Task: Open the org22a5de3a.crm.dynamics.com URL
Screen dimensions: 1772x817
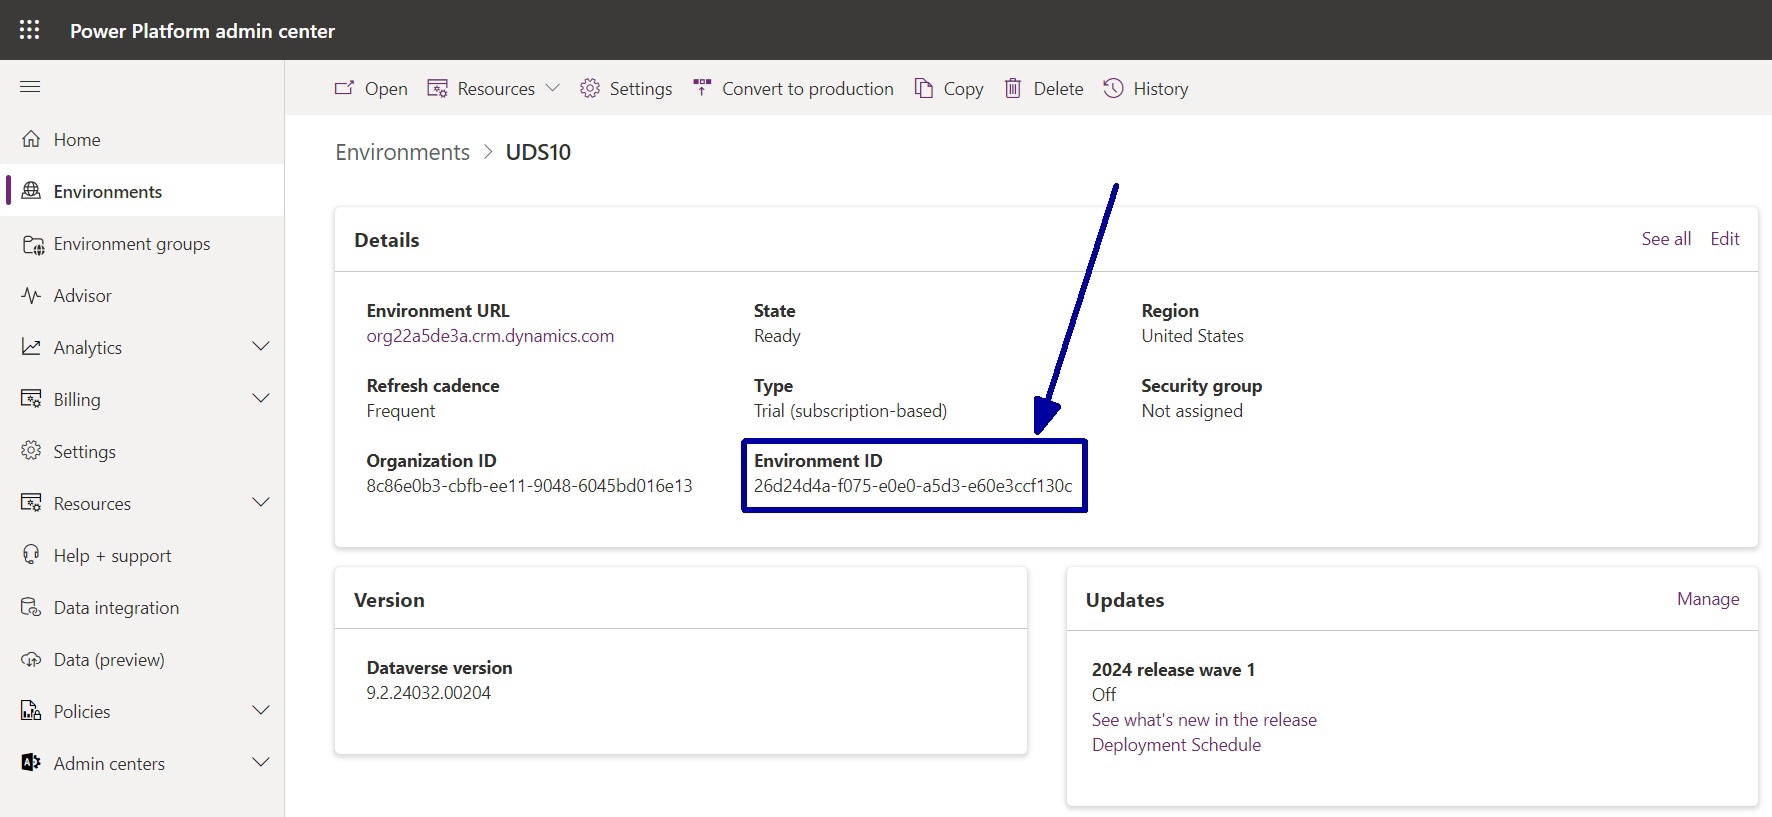Action: [x=490, y=336]
